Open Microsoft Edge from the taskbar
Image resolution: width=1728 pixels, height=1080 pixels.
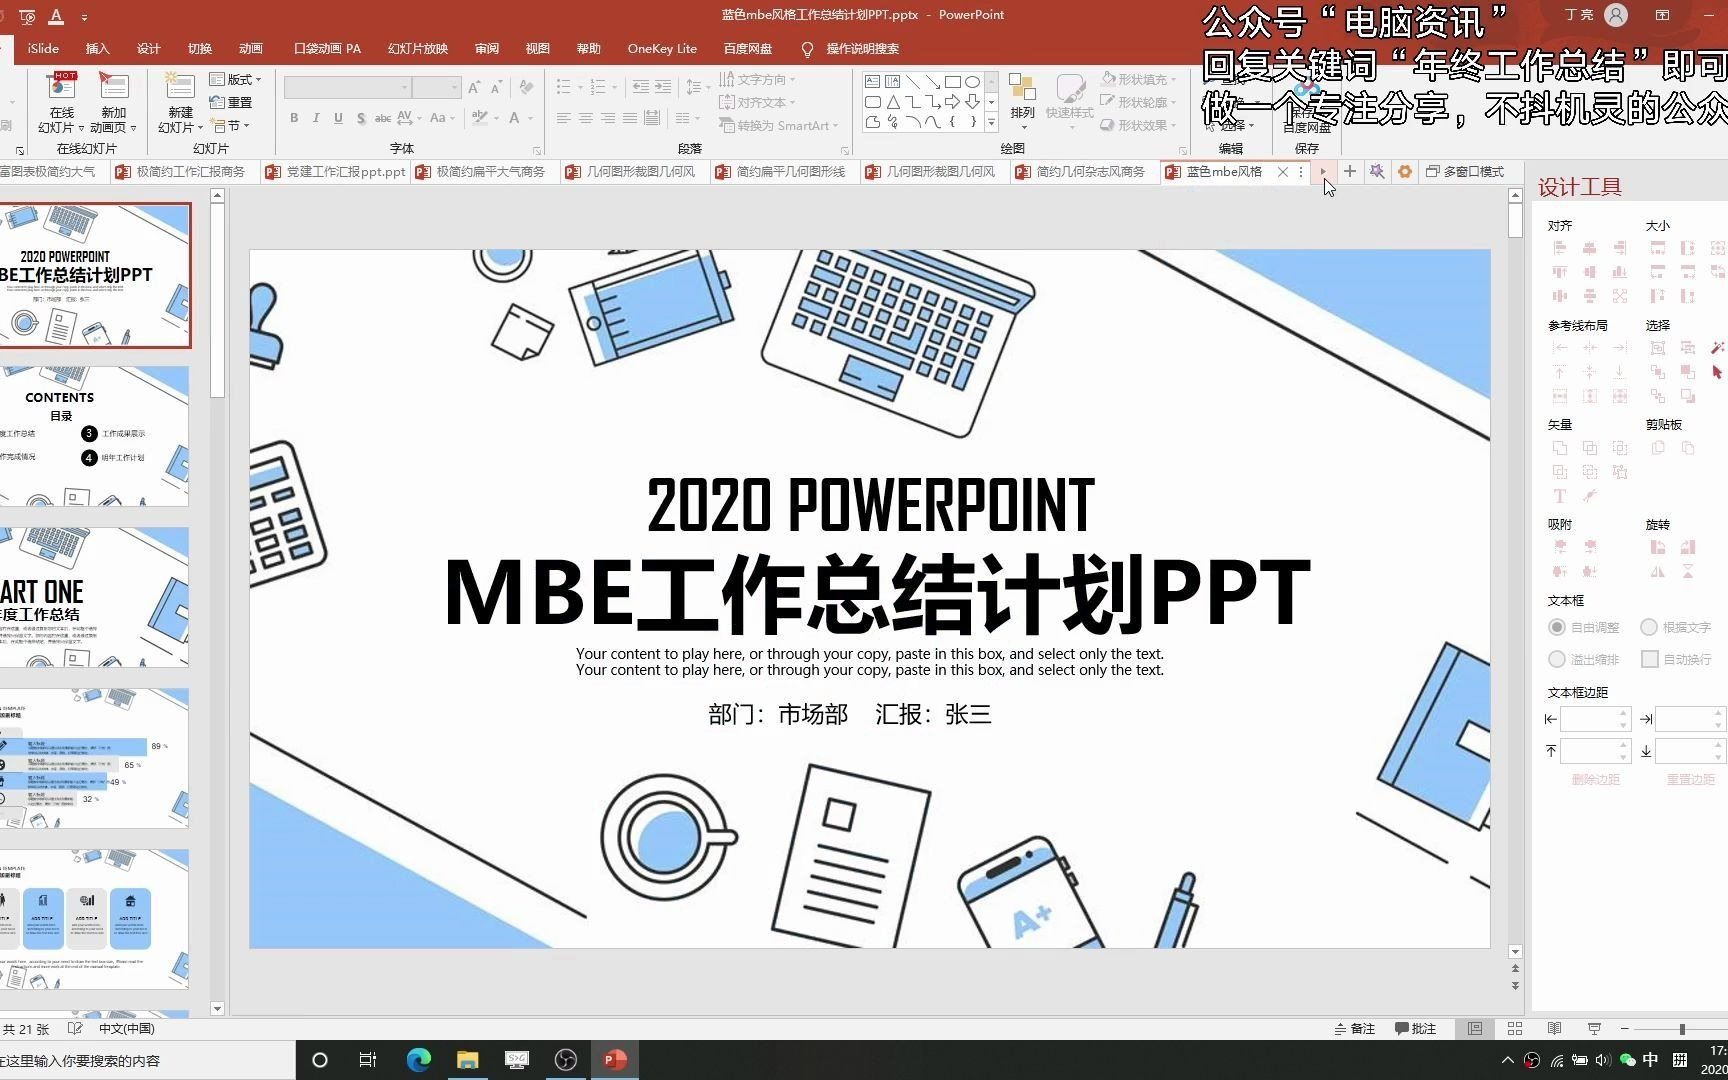point(418,1060)
